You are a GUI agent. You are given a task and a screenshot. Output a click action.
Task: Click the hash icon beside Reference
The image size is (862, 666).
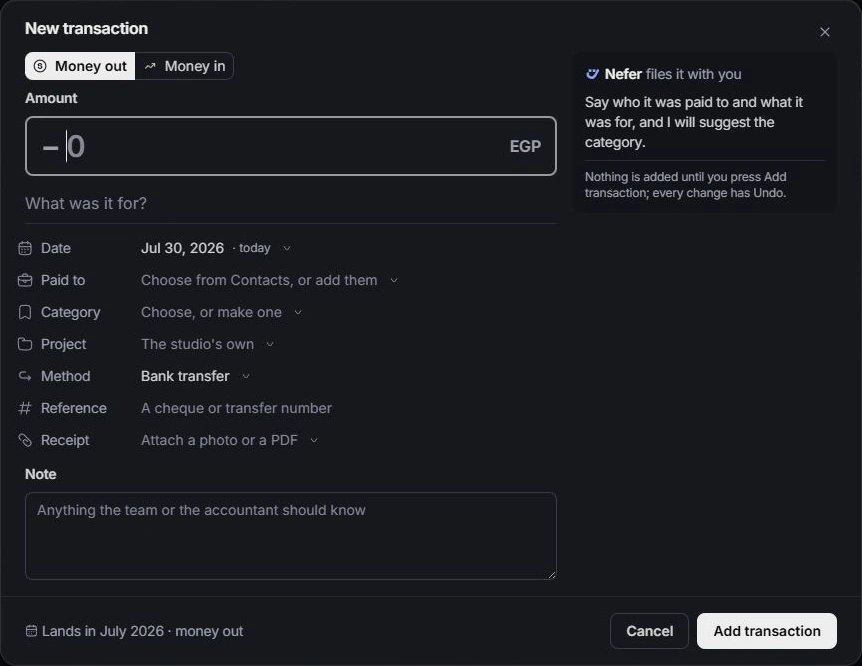click(25, 408)
